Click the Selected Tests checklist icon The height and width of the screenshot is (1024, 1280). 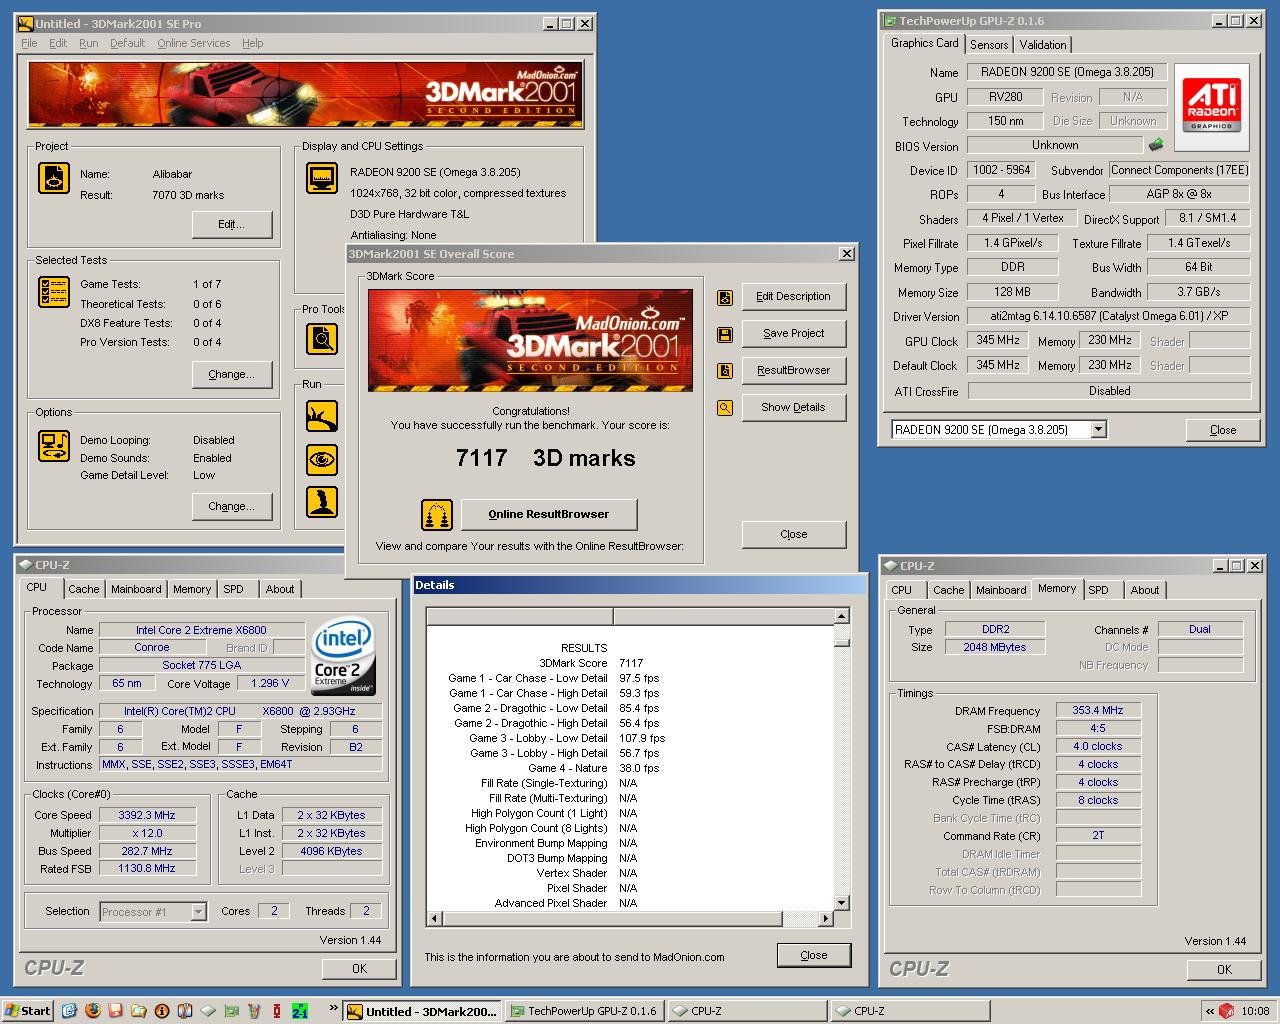click(x=54, y=291)
